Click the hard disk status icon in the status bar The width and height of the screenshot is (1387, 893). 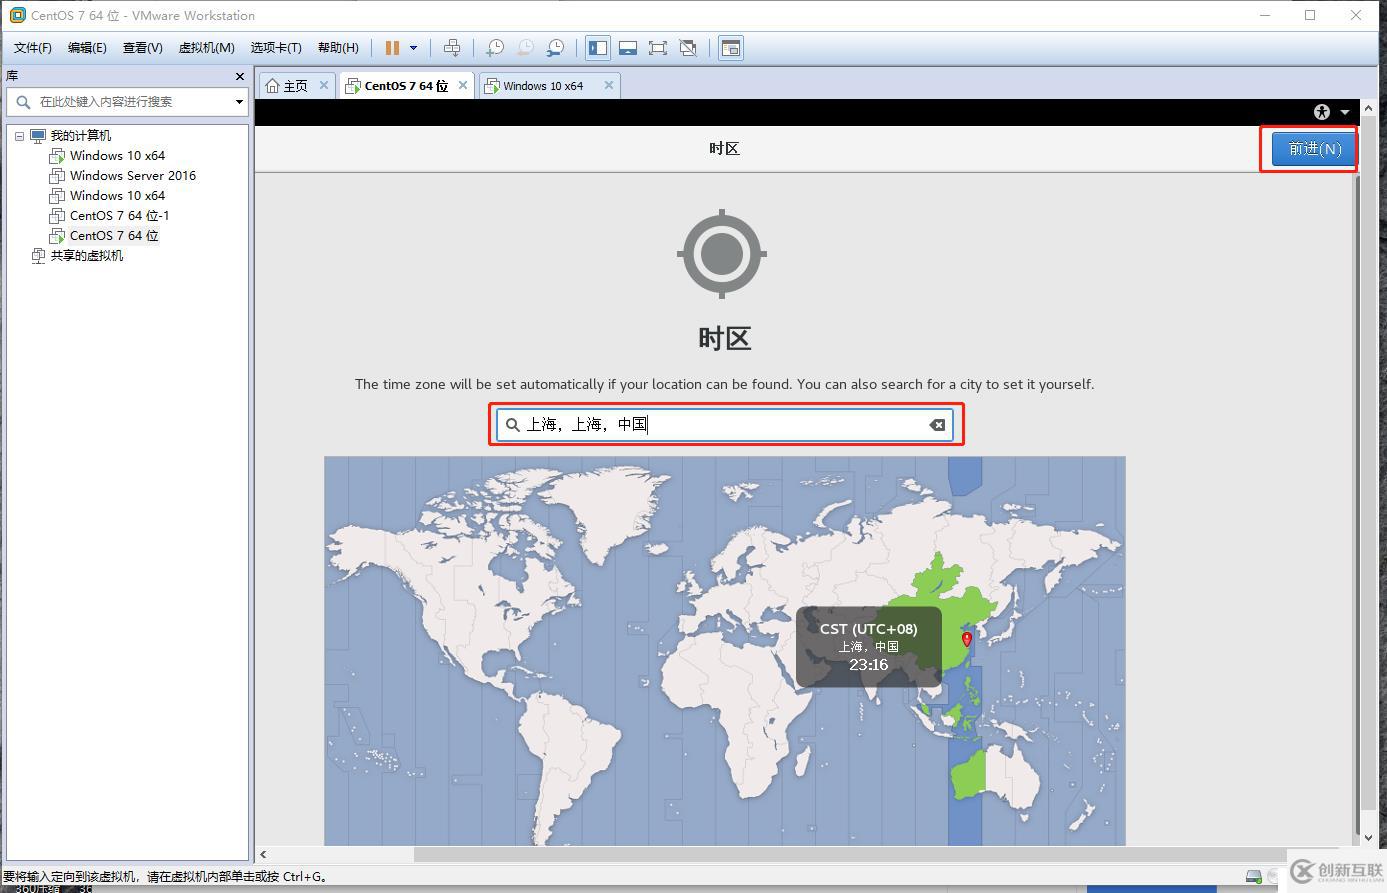point(1254,877)
